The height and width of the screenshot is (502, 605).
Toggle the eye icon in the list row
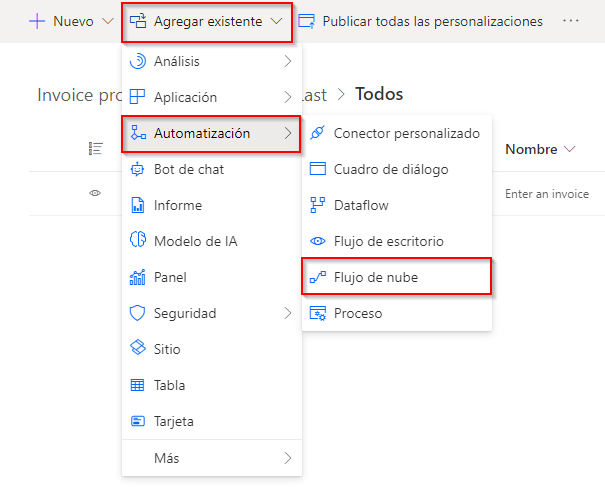tap(95, 193)
